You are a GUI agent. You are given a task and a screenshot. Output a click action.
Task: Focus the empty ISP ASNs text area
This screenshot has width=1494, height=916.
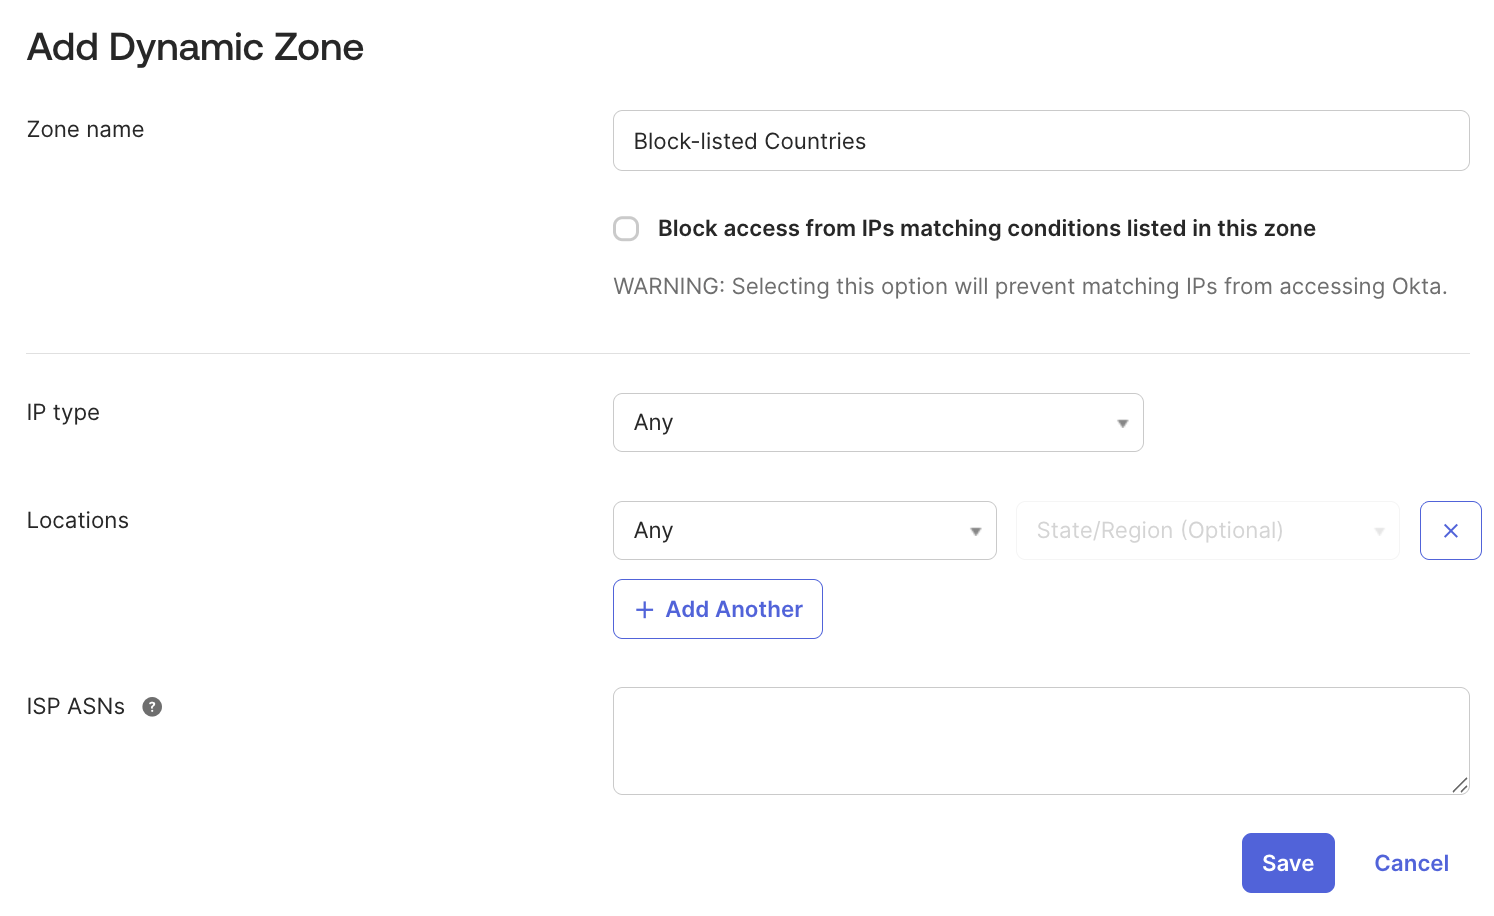tap(1040, 740)
